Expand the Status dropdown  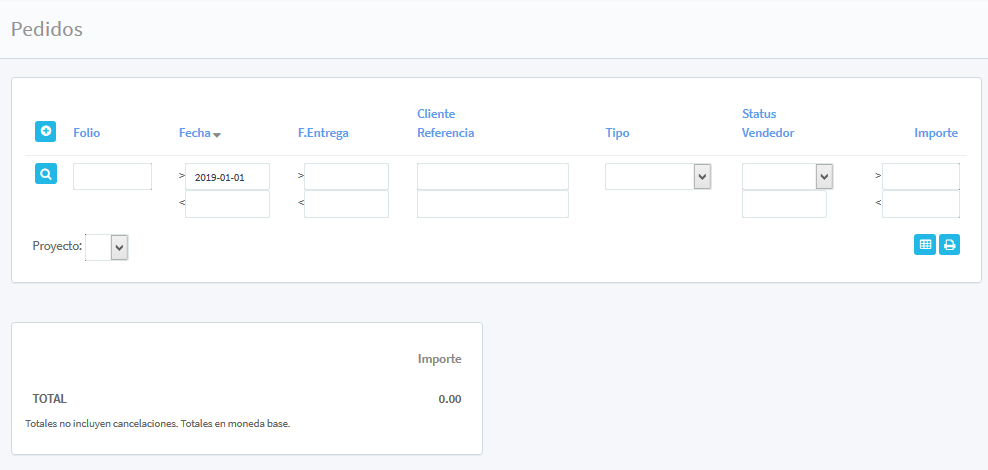(x=788, y=176)
